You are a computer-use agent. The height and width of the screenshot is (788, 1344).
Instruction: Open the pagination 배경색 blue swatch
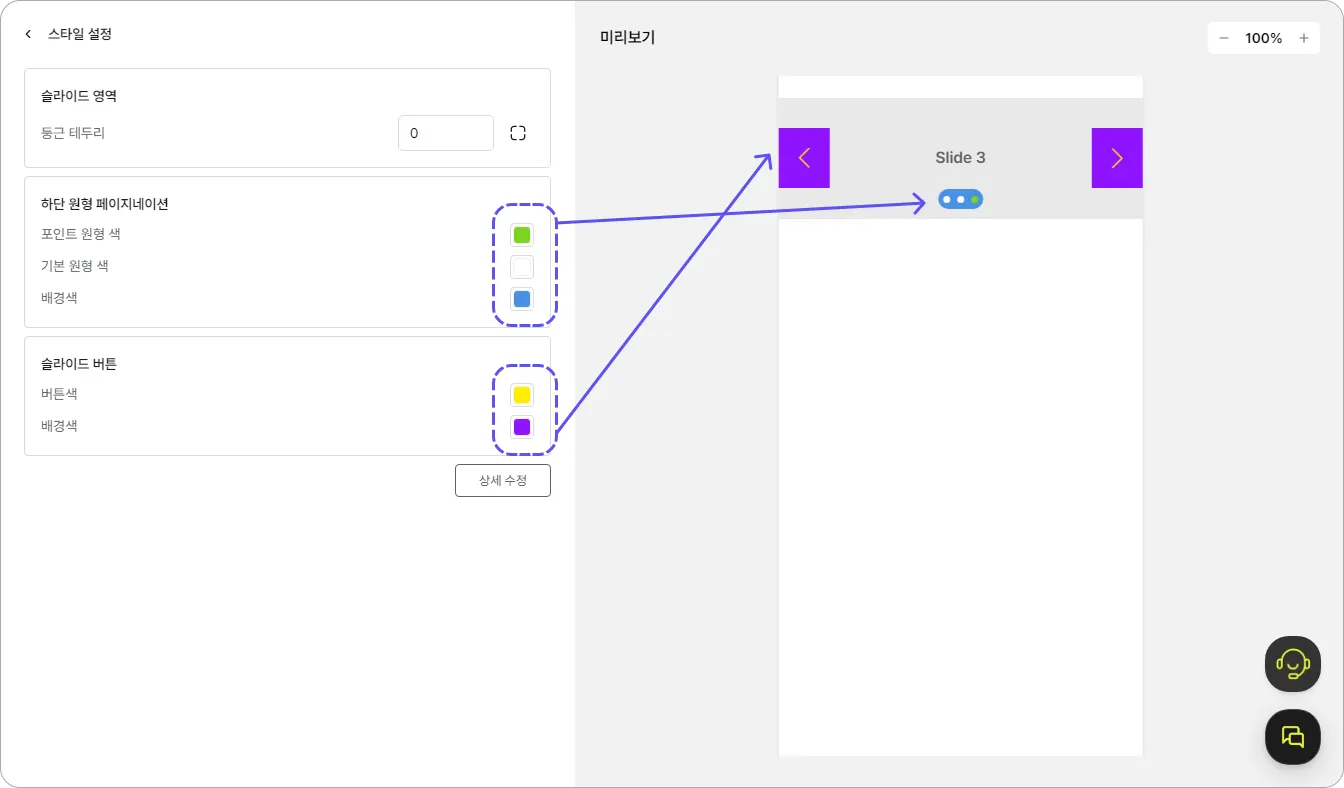[x=522, y=299]
